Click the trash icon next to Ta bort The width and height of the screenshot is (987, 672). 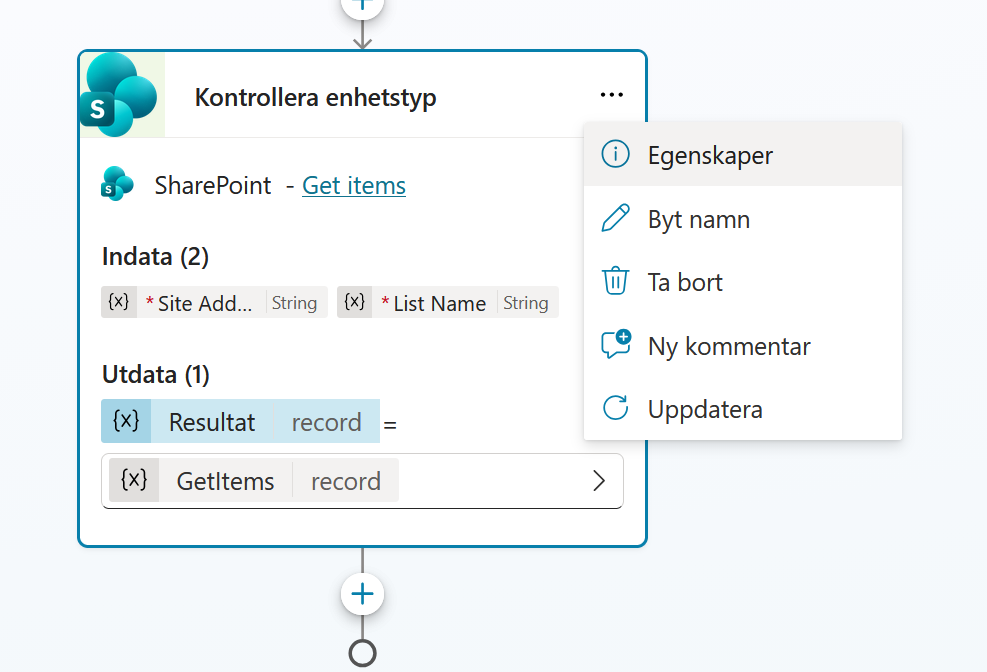click(615, 281)
